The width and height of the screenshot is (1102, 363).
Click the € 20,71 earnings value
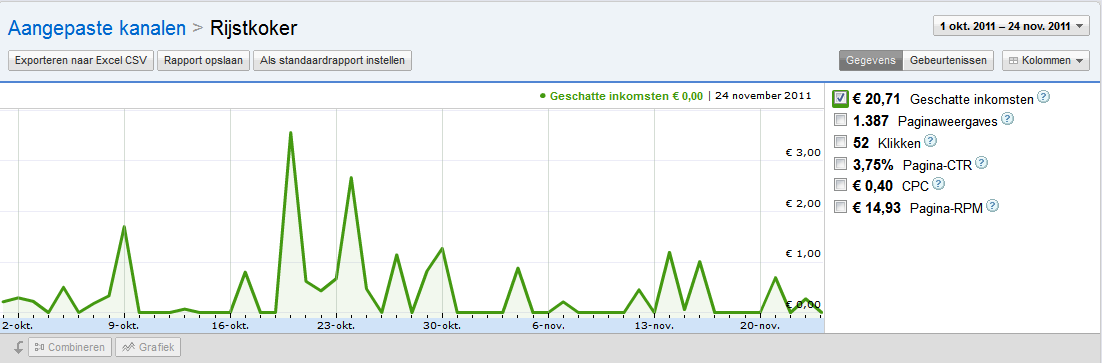[876, 98]
